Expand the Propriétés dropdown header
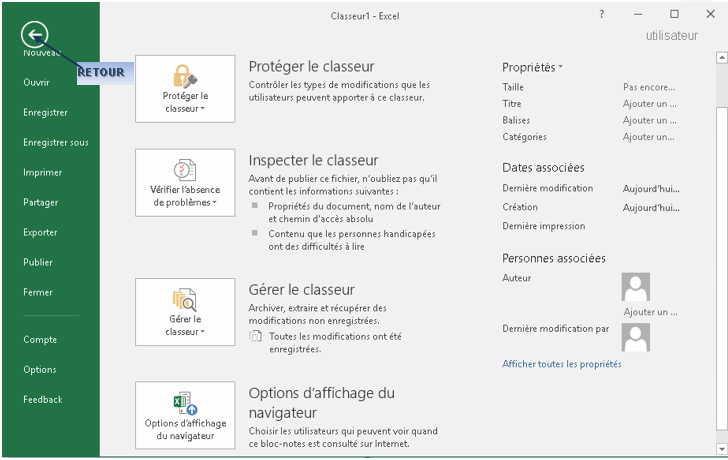This screenshot has width=728, height=460. click(x=532, y=67)
